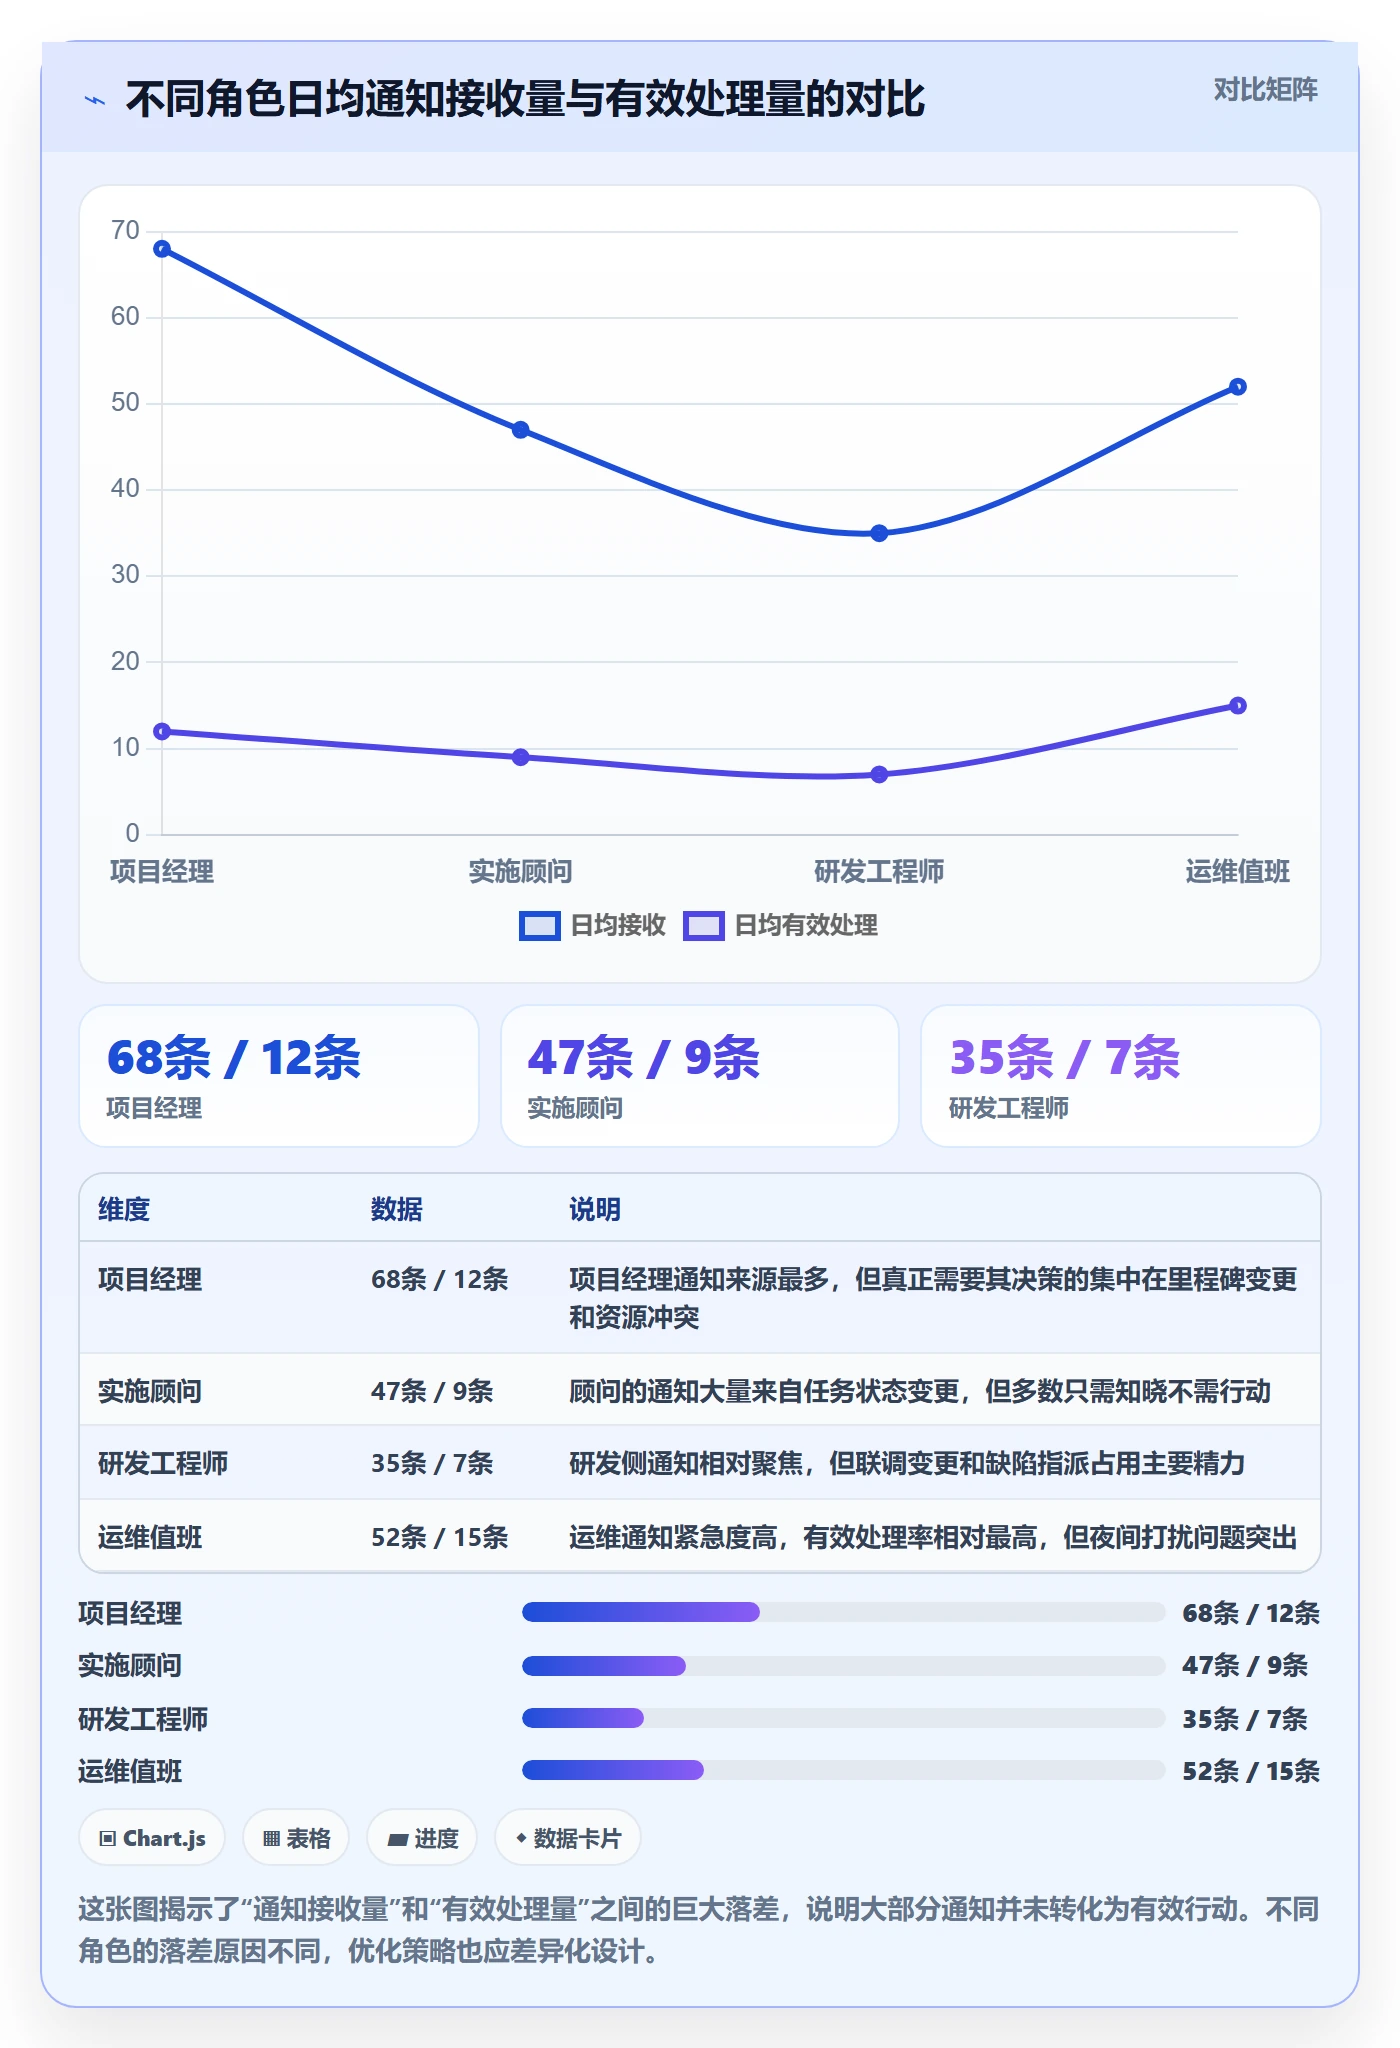Click the 项目经理 x-axis label
The width and height of the screenshot is (1400, 2048).
coord(162,872)
